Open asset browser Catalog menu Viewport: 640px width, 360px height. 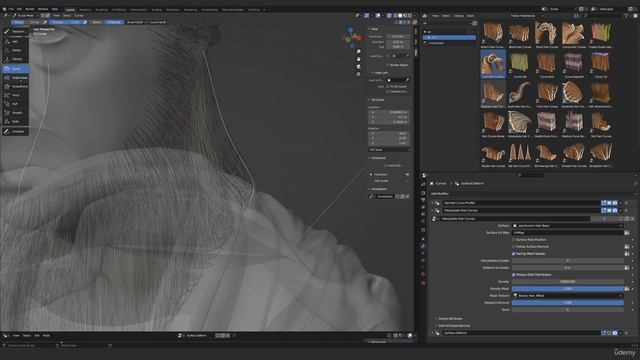458,16
